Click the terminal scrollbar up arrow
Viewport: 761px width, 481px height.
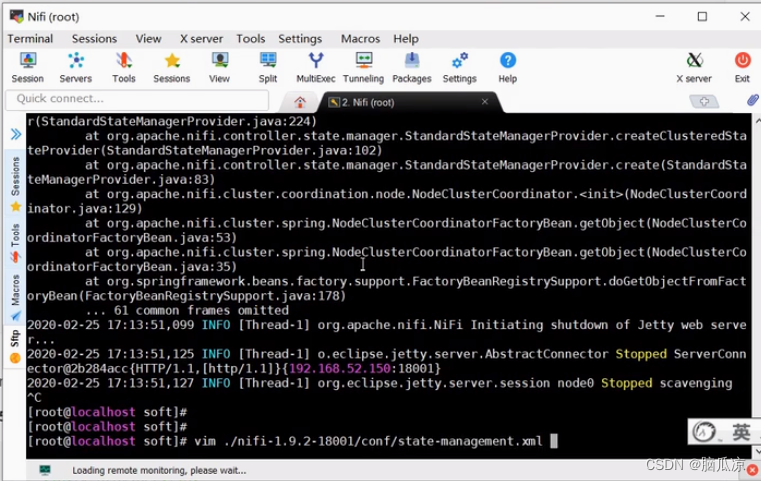click(x=757, y=119)
